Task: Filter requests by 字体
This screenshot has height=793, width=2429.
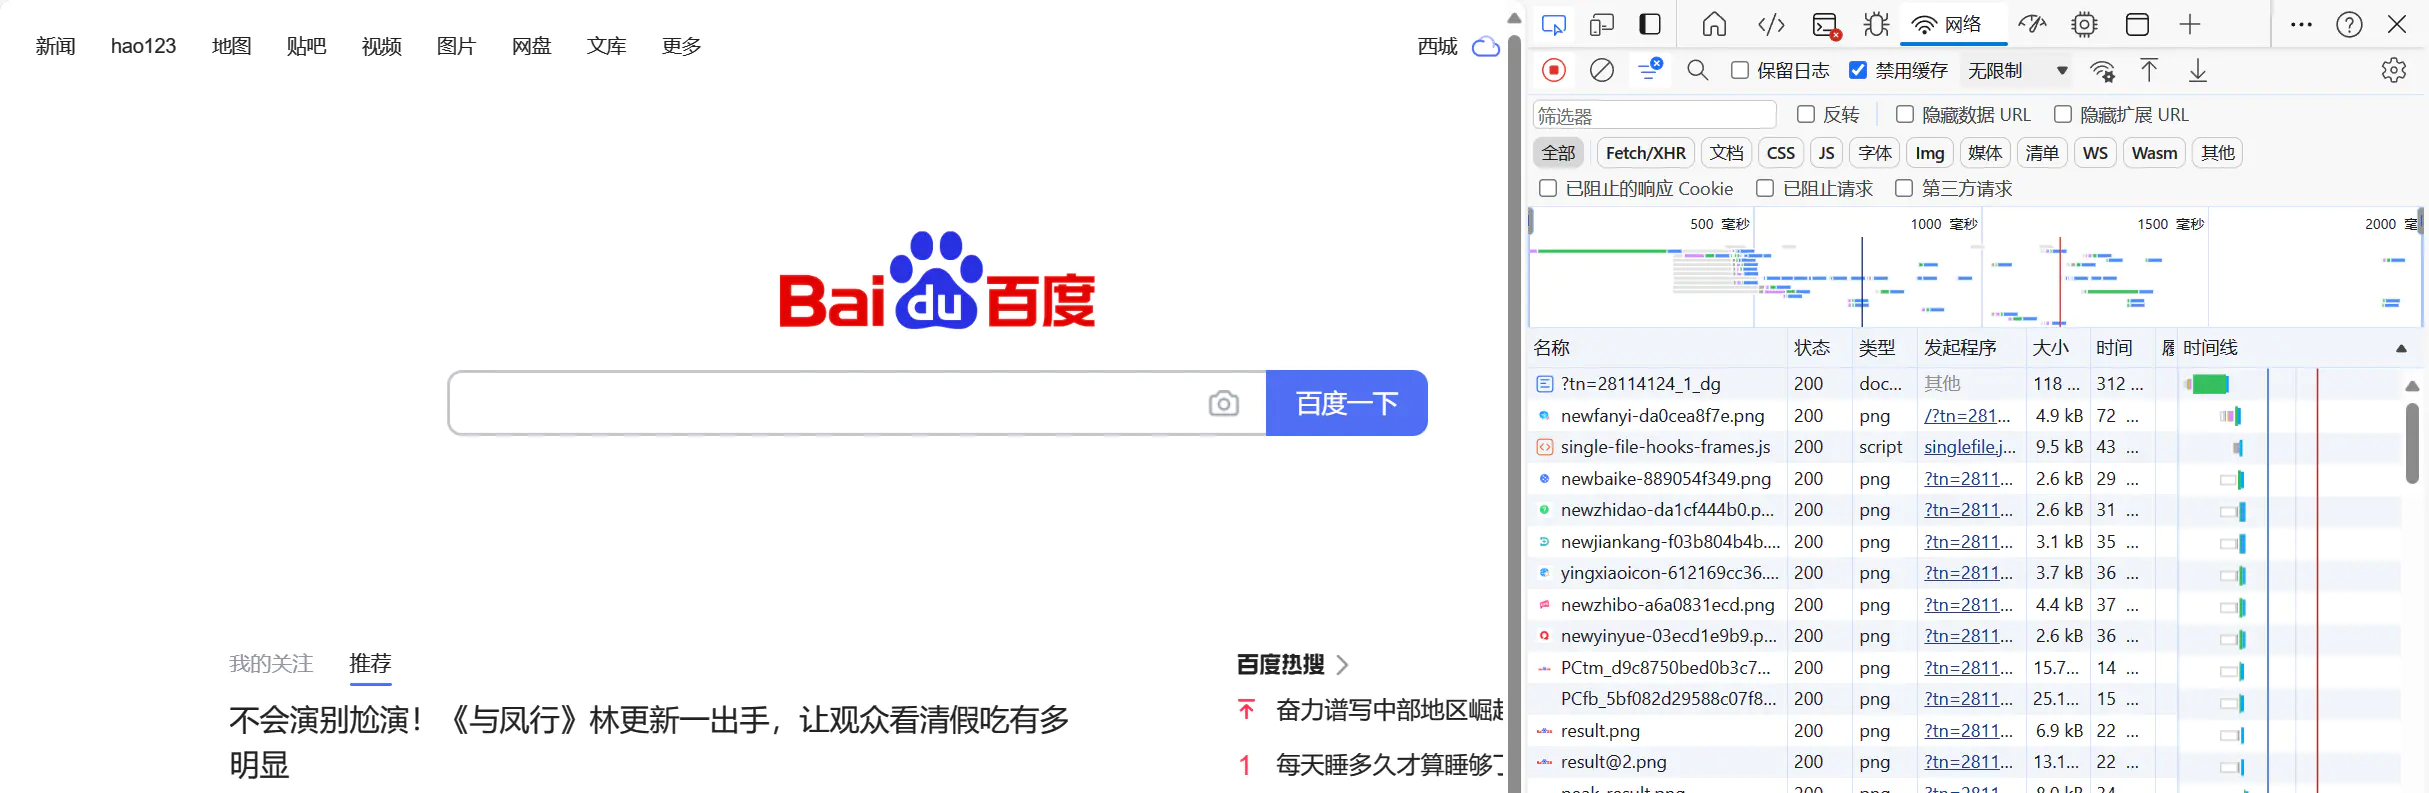Action: pos(1875,153)
